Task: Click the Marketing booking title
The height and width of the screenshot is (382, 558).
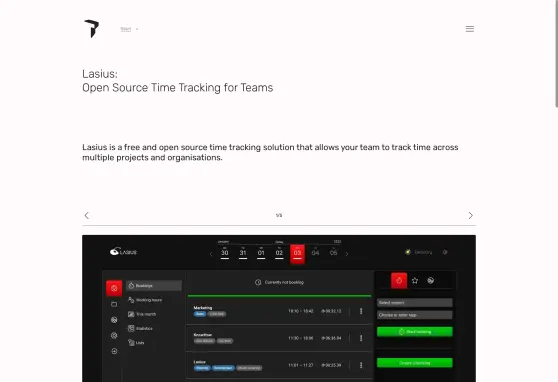Action: 203,308
